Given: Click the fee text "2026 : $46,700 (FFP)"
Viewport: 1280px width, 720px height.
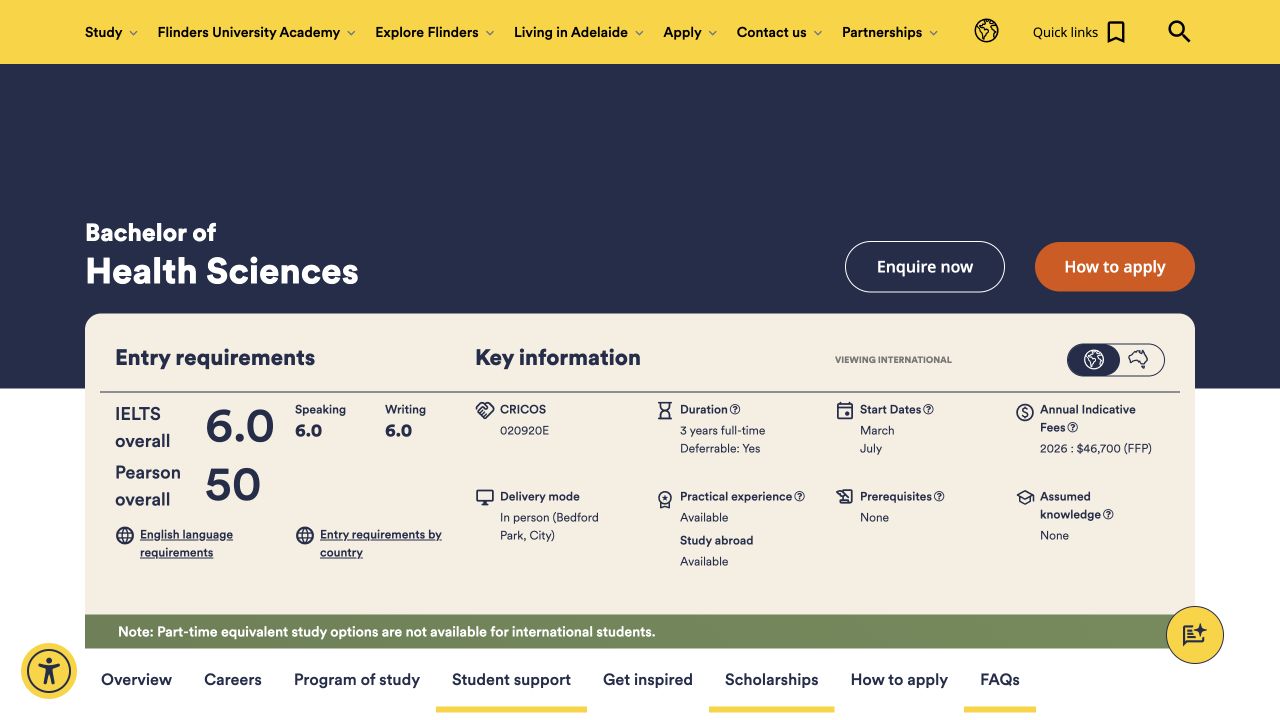Looking at the screenshot, I should click(1096, 449).
